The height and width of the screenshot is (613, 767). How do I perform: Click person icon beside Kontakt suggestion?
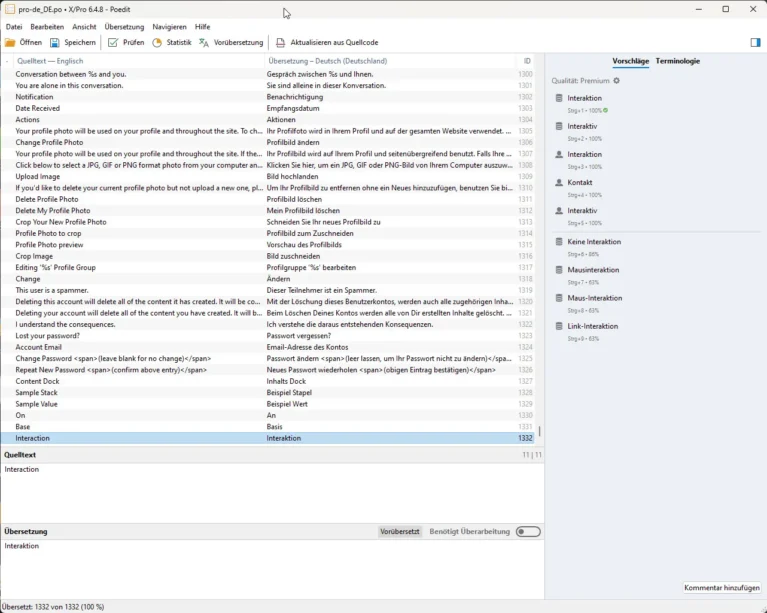click(x=559, y=182)
